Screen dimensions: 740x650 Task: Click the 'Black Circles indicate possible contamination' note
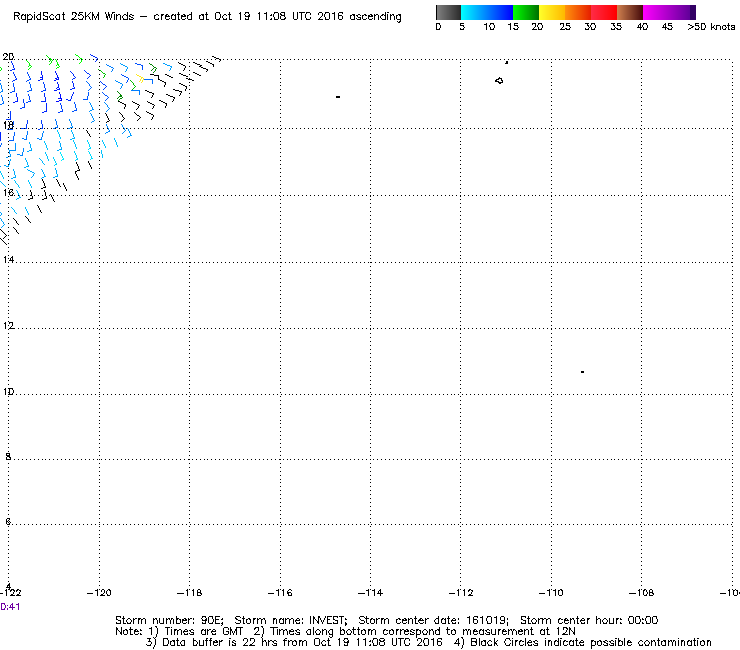tap(591, 642)
